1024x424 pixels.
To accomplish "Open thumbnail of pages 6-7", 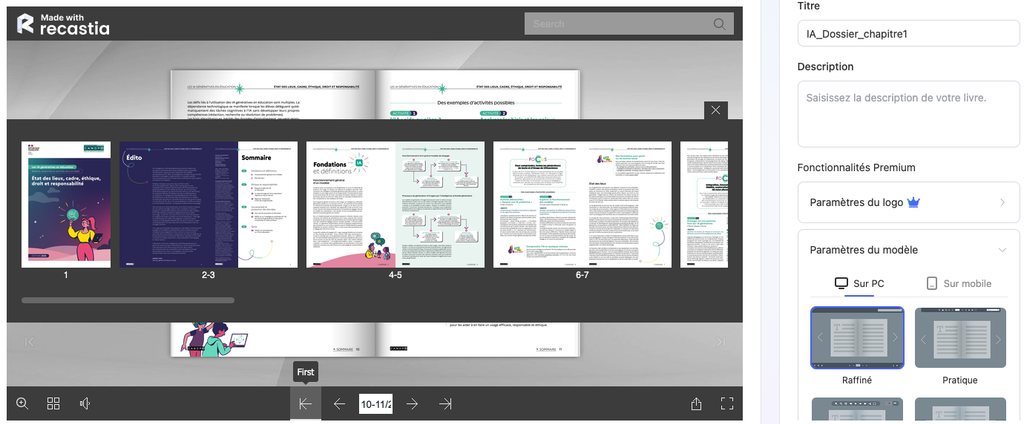I will click(x=582, y=204).
